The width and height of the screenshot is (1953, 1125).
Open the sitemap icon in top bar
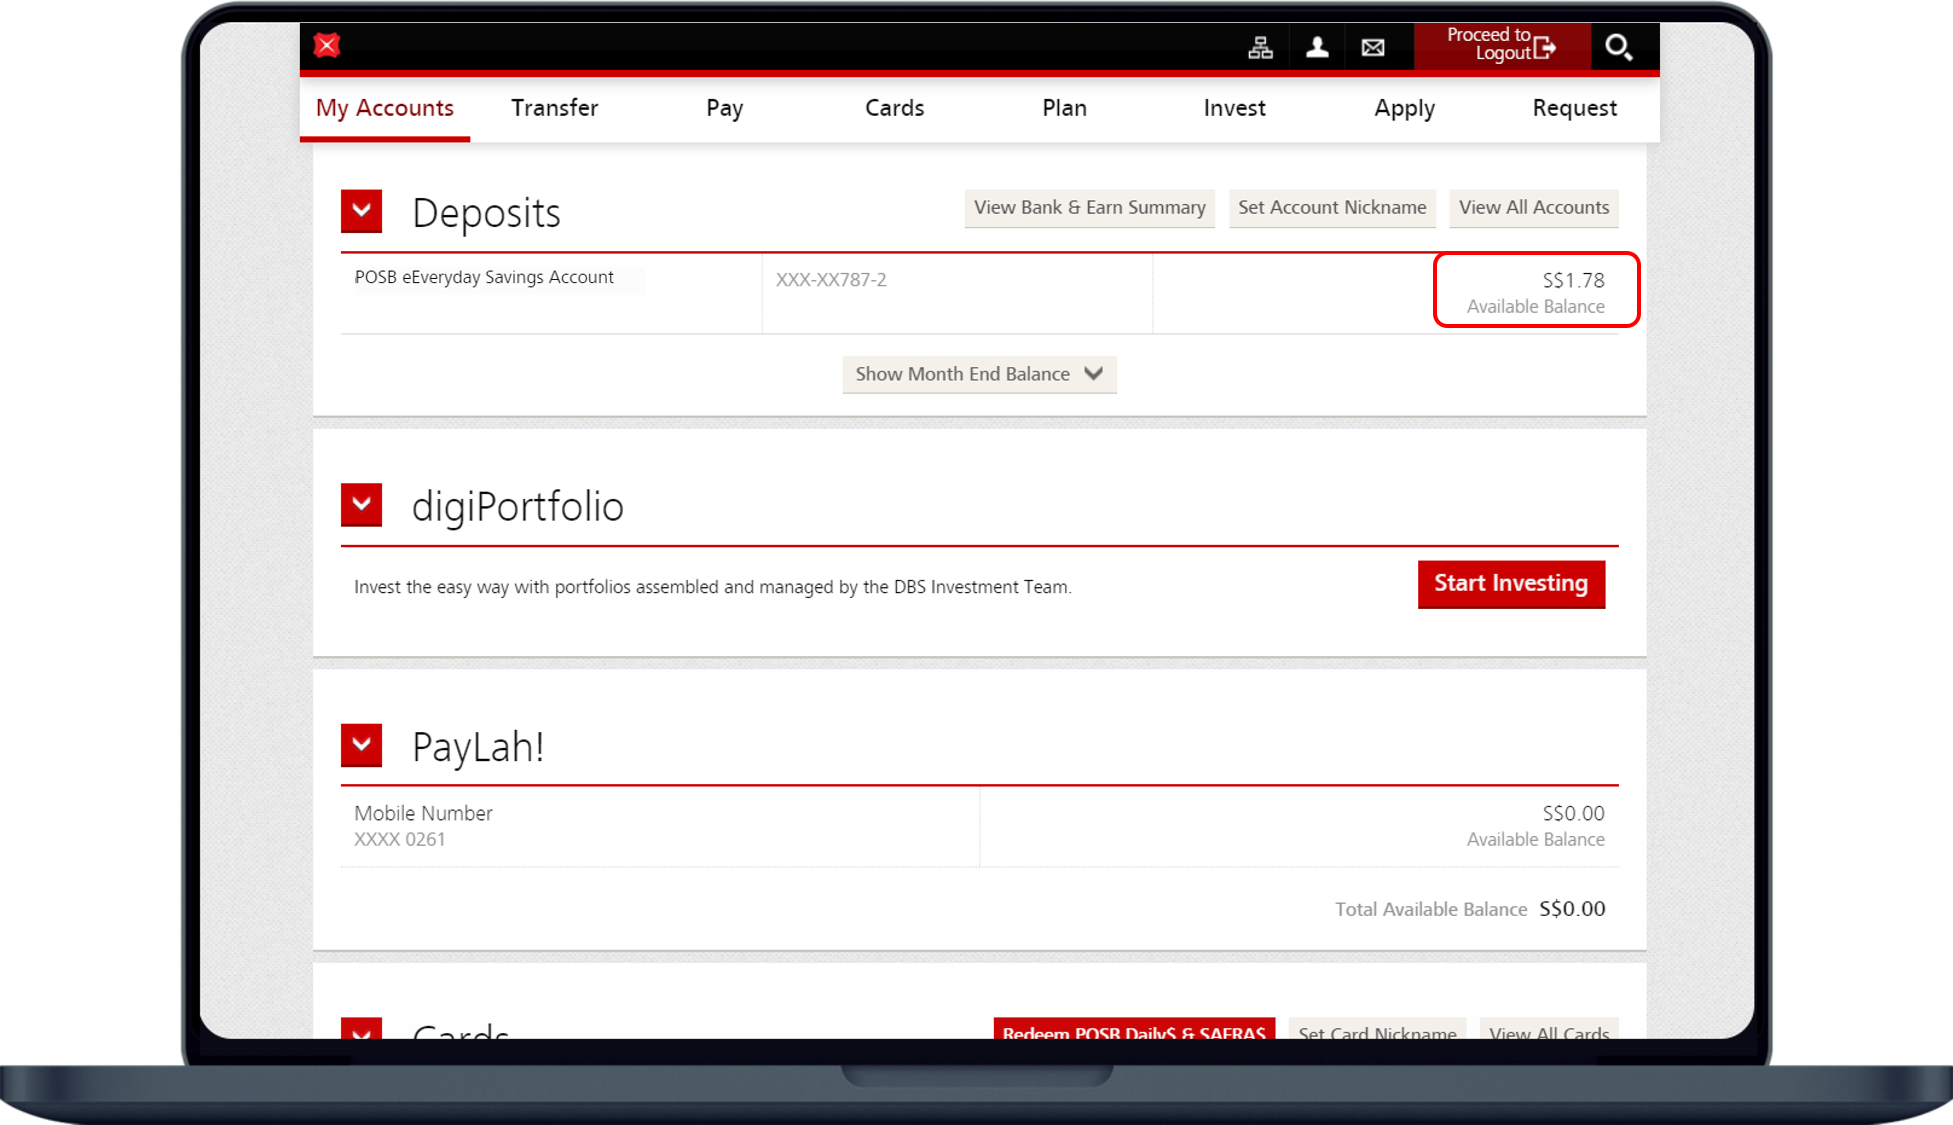point(1260,47)
